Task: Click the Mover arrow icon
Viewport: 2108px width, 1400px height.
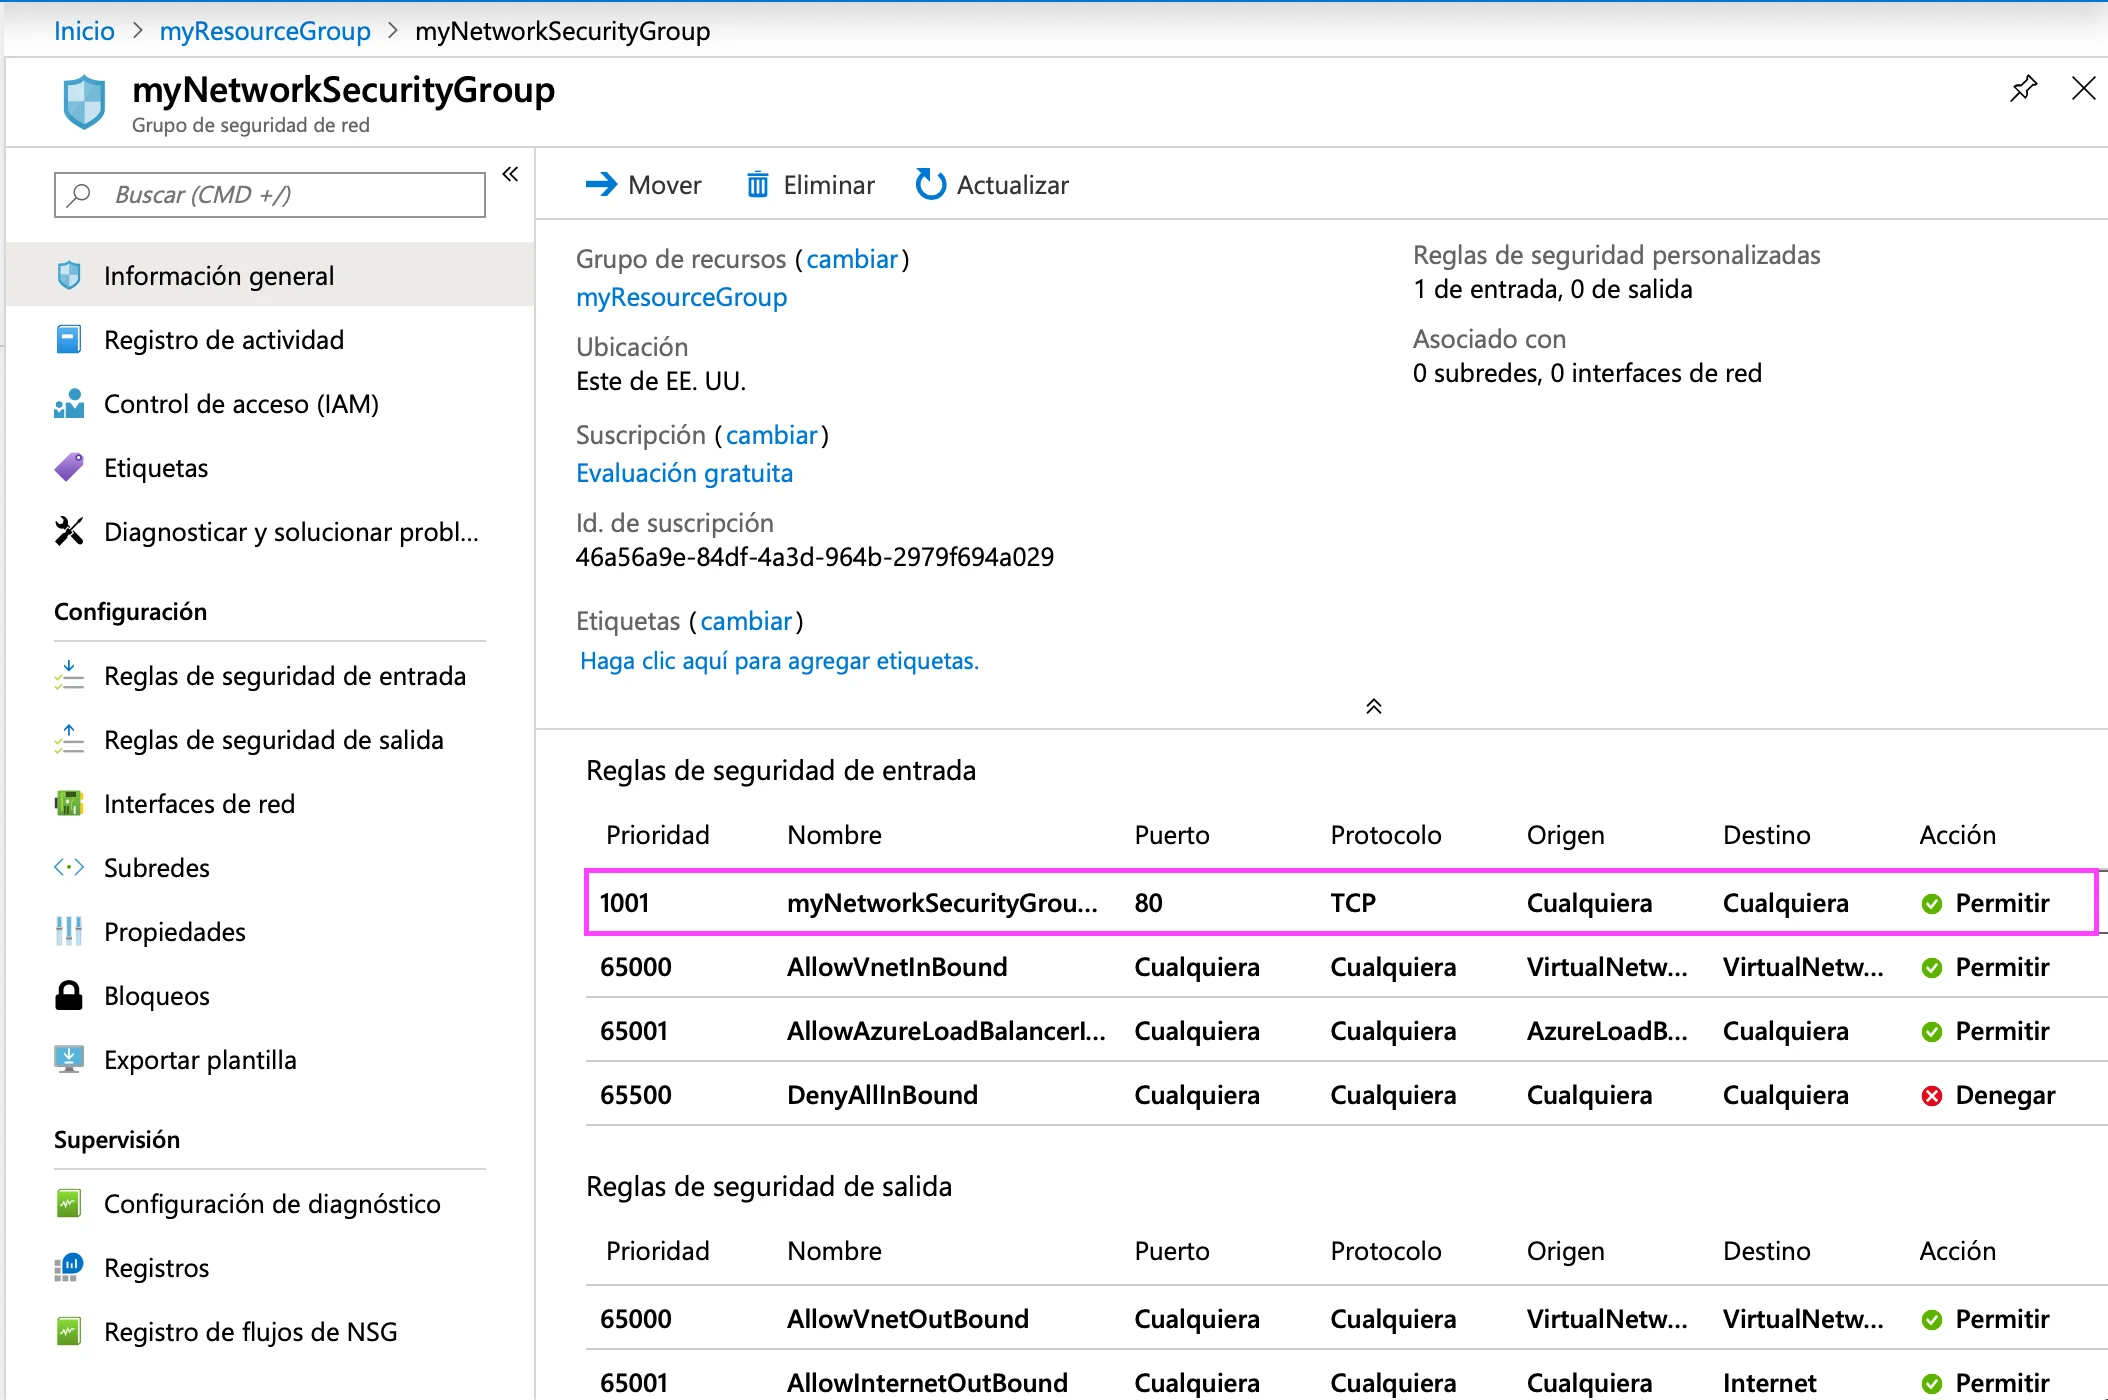Action: [x=601, y=184]
